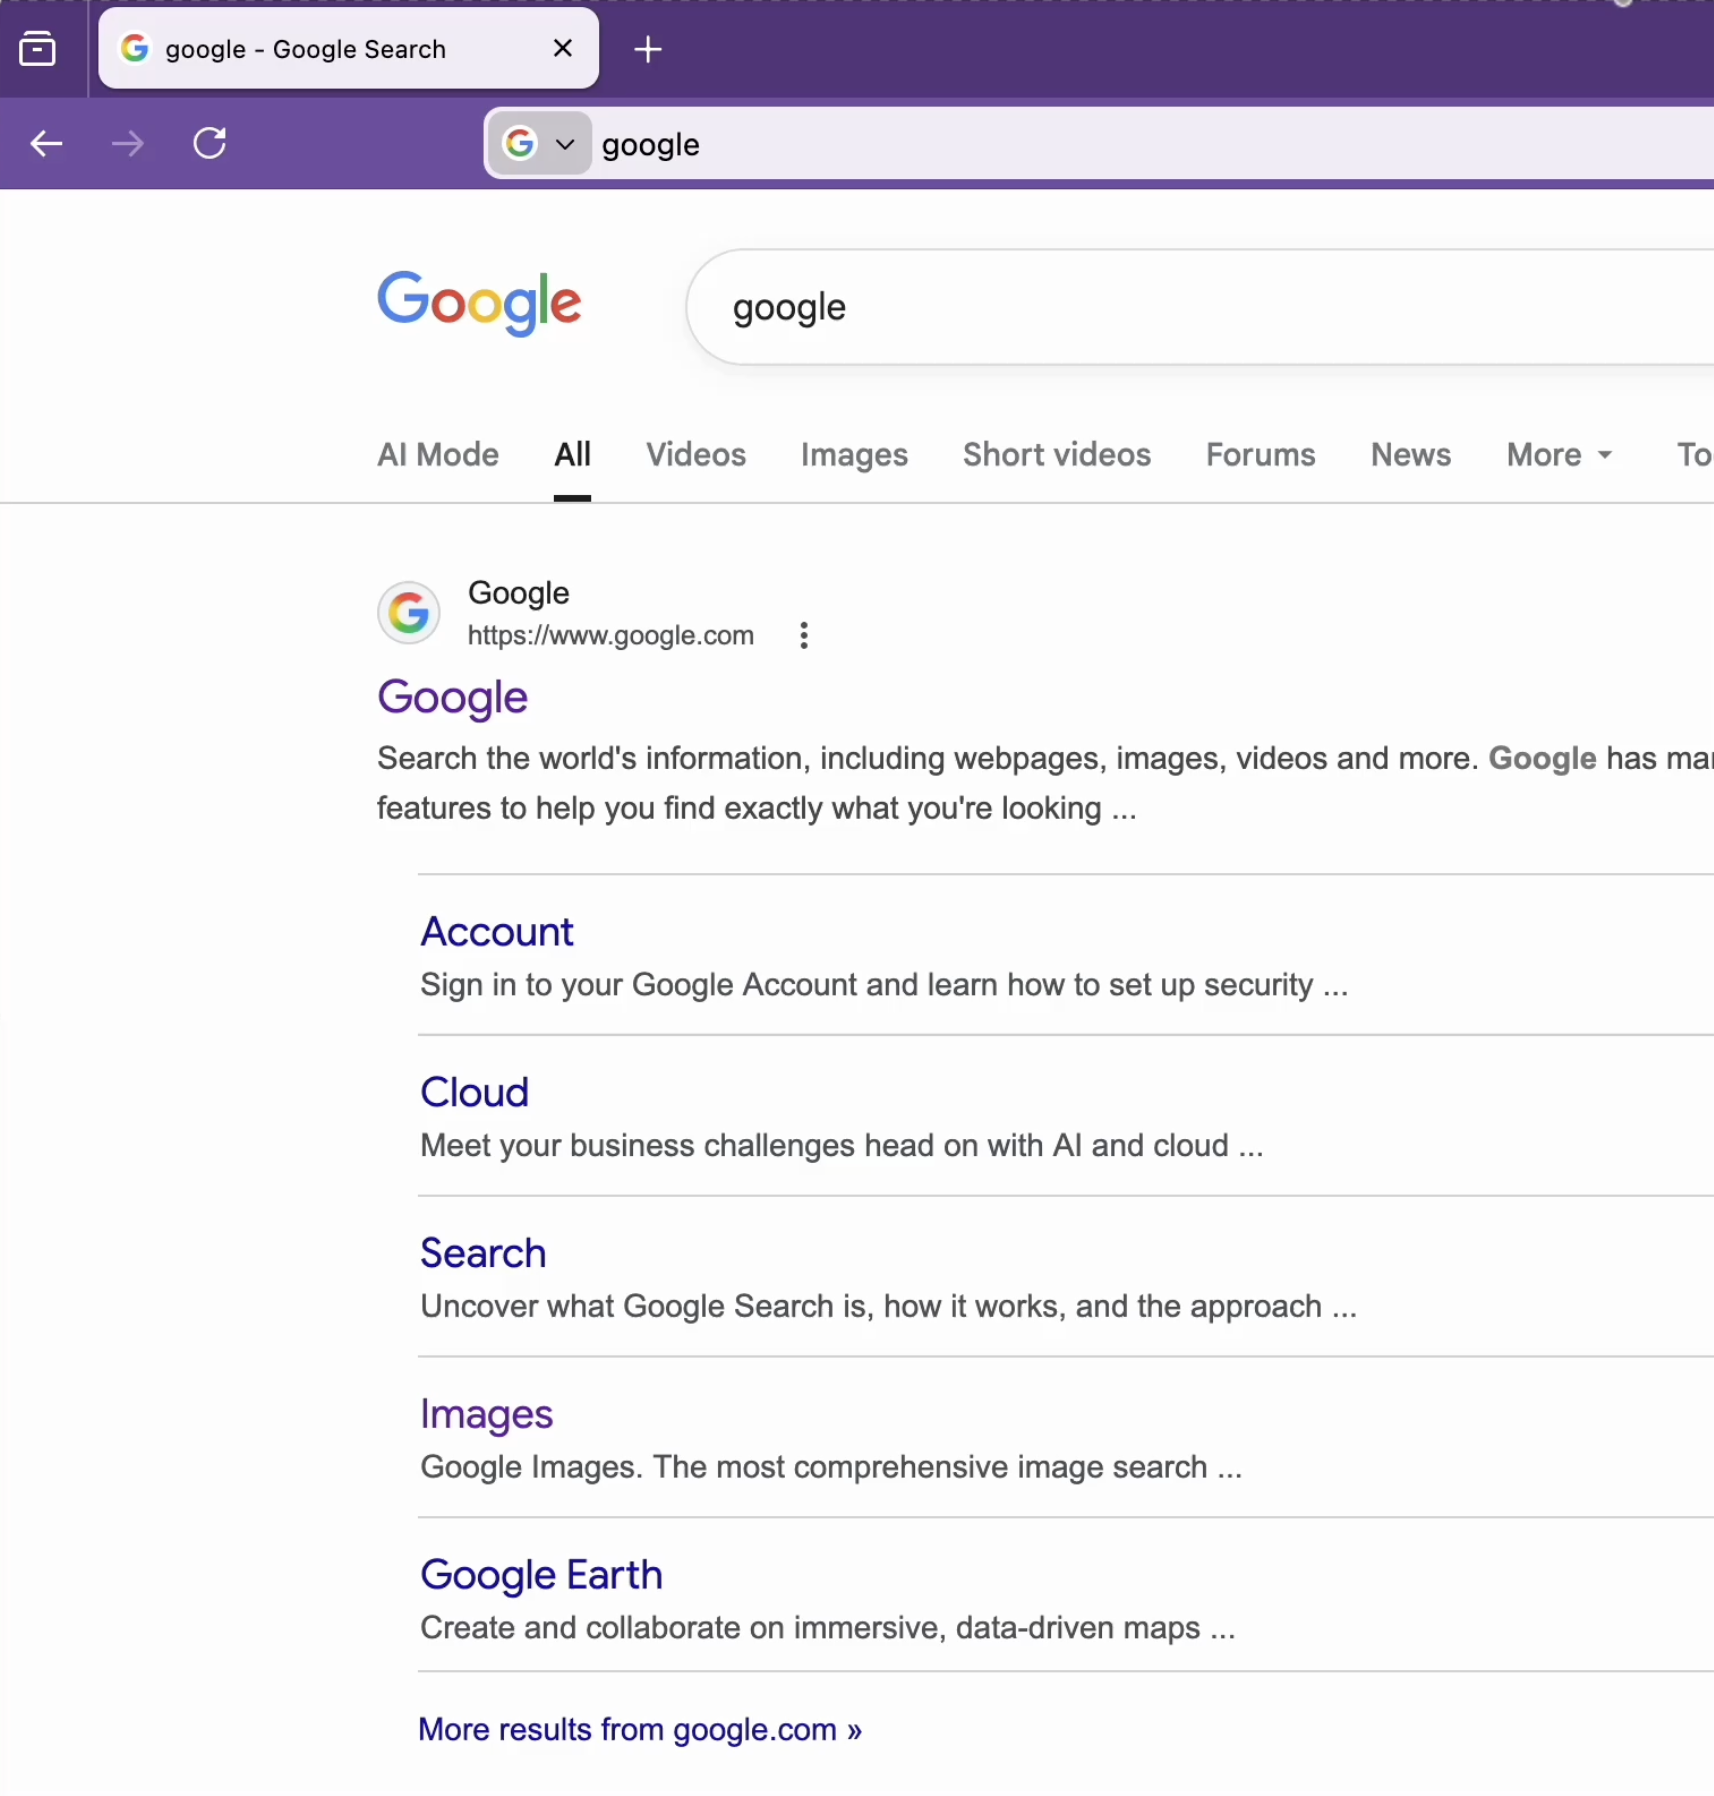Screen dimensions: 1714x1796
Task: Click the browser forward arrow
Action: tap(127, 144)
